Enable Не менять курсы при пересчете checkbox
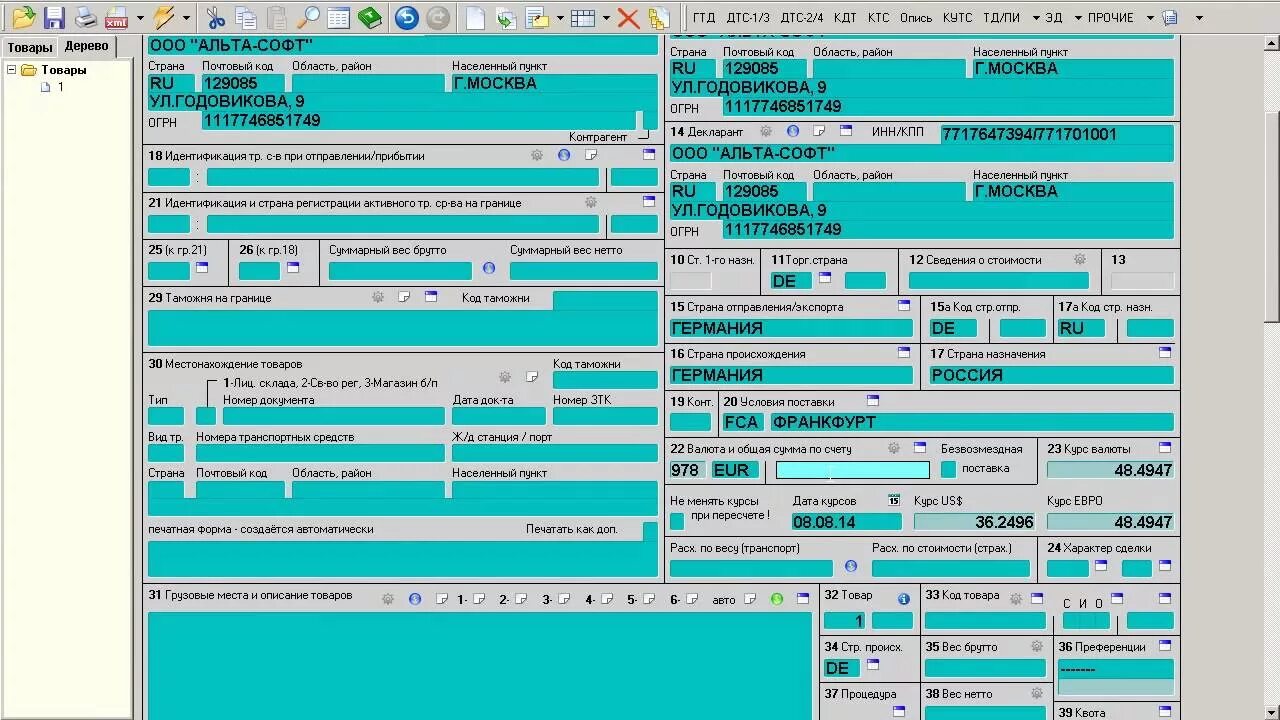This screenshot has height=720, width=1280. point(677,521)
